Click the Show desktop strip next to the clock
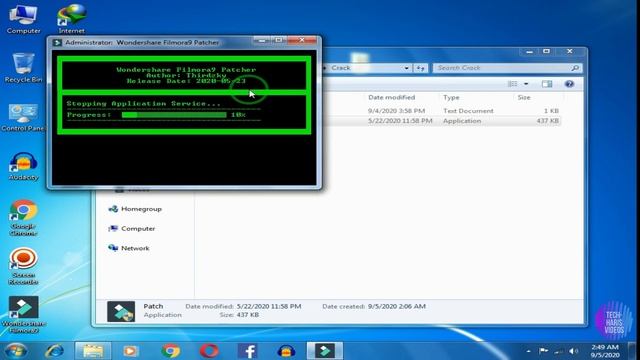640x360 pixels. coord(632,351)
